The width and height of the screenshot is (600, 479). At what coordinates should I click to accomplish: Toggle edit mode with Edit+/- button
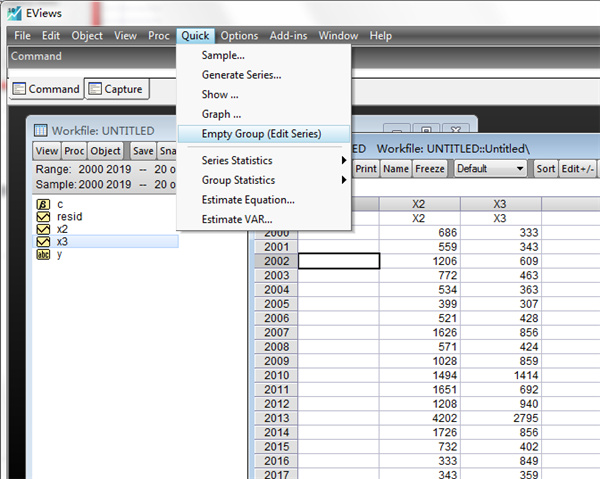click(579, 169)
